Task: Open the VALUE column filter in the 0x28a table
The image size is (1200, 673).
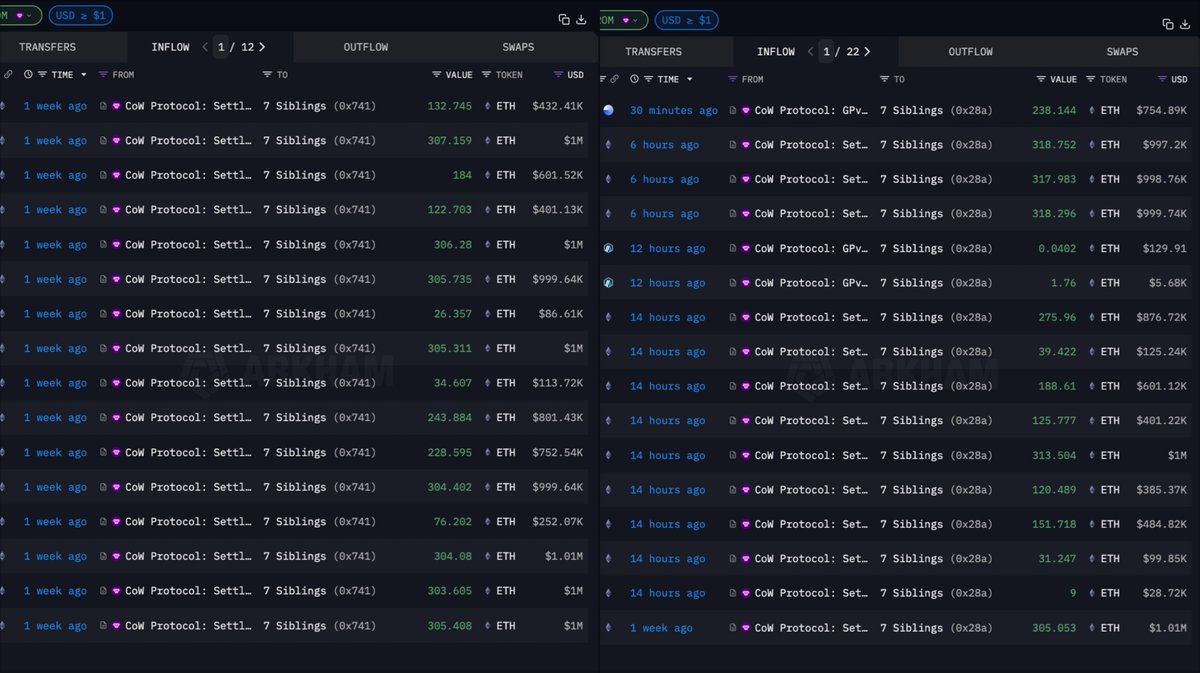Action: point(1042,79)
